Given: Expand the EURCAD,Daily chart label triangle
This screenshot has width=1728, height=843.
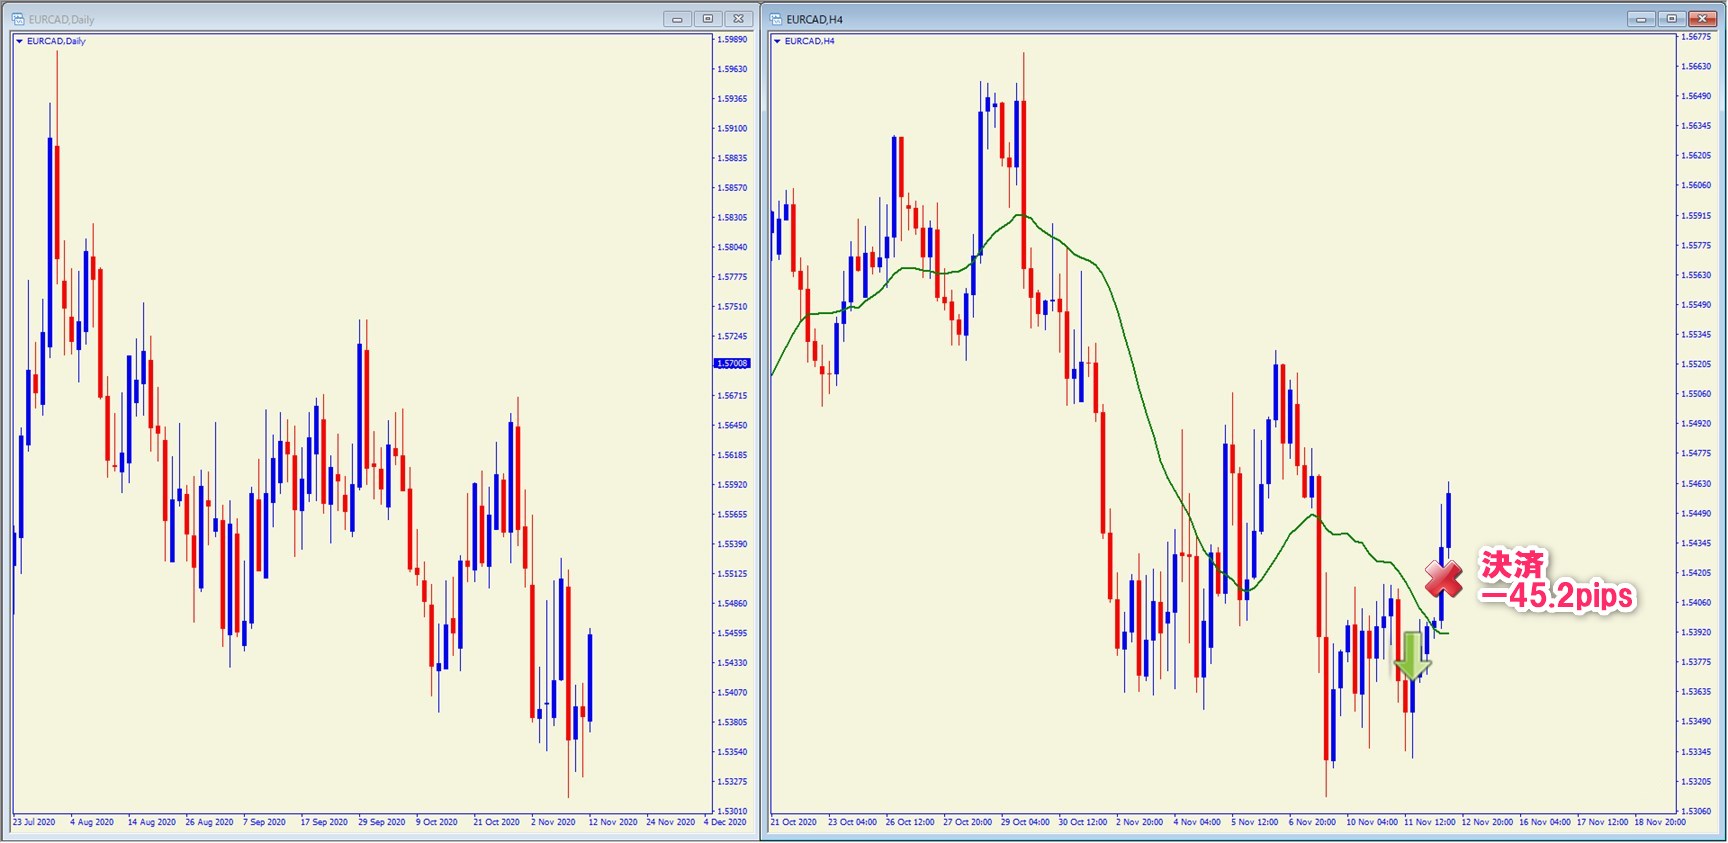Looking at the screenshot, I should click(20, 41).
